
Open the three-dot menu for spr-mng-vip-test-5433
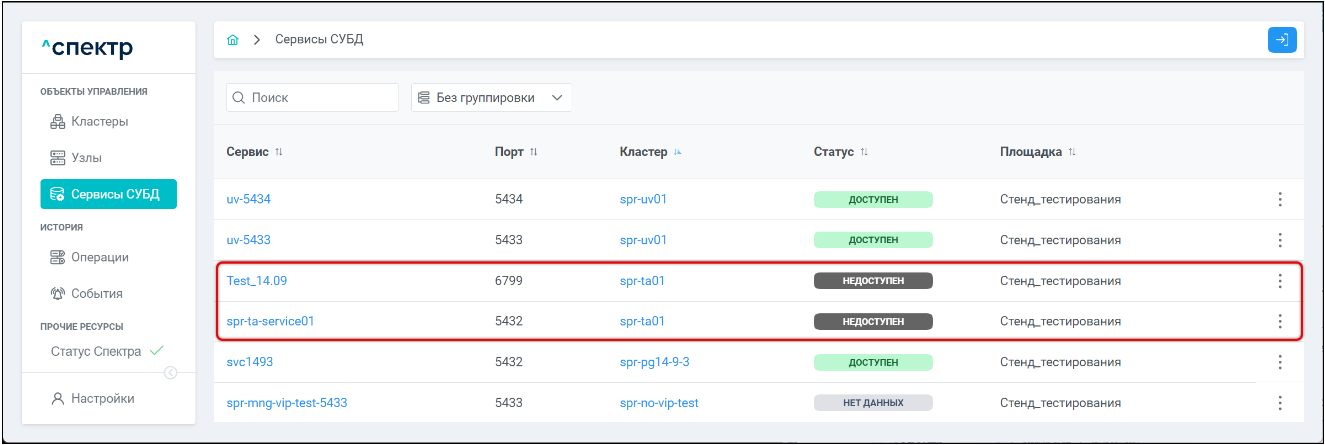[1279, 403]
